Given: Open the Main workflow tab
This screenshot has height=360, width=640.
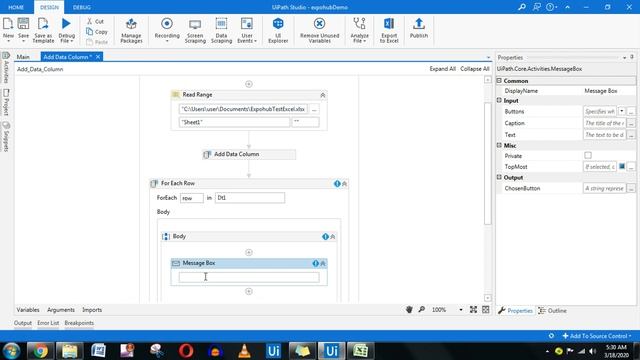Looking at the screenshot, I should coord(23,57).
